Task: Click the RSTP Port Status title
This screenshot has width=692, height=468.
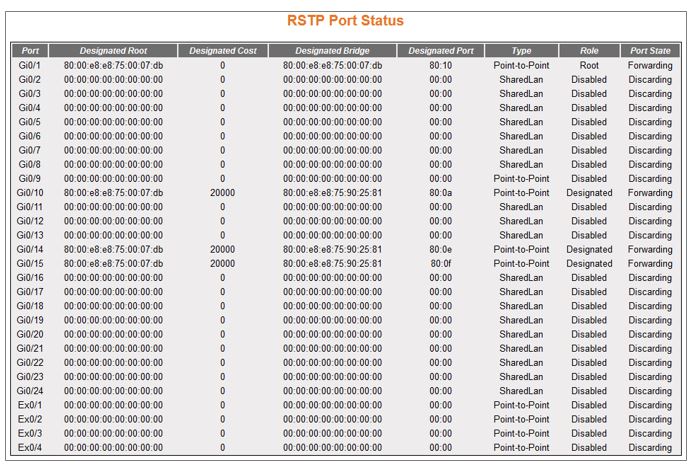Action: 345,20
